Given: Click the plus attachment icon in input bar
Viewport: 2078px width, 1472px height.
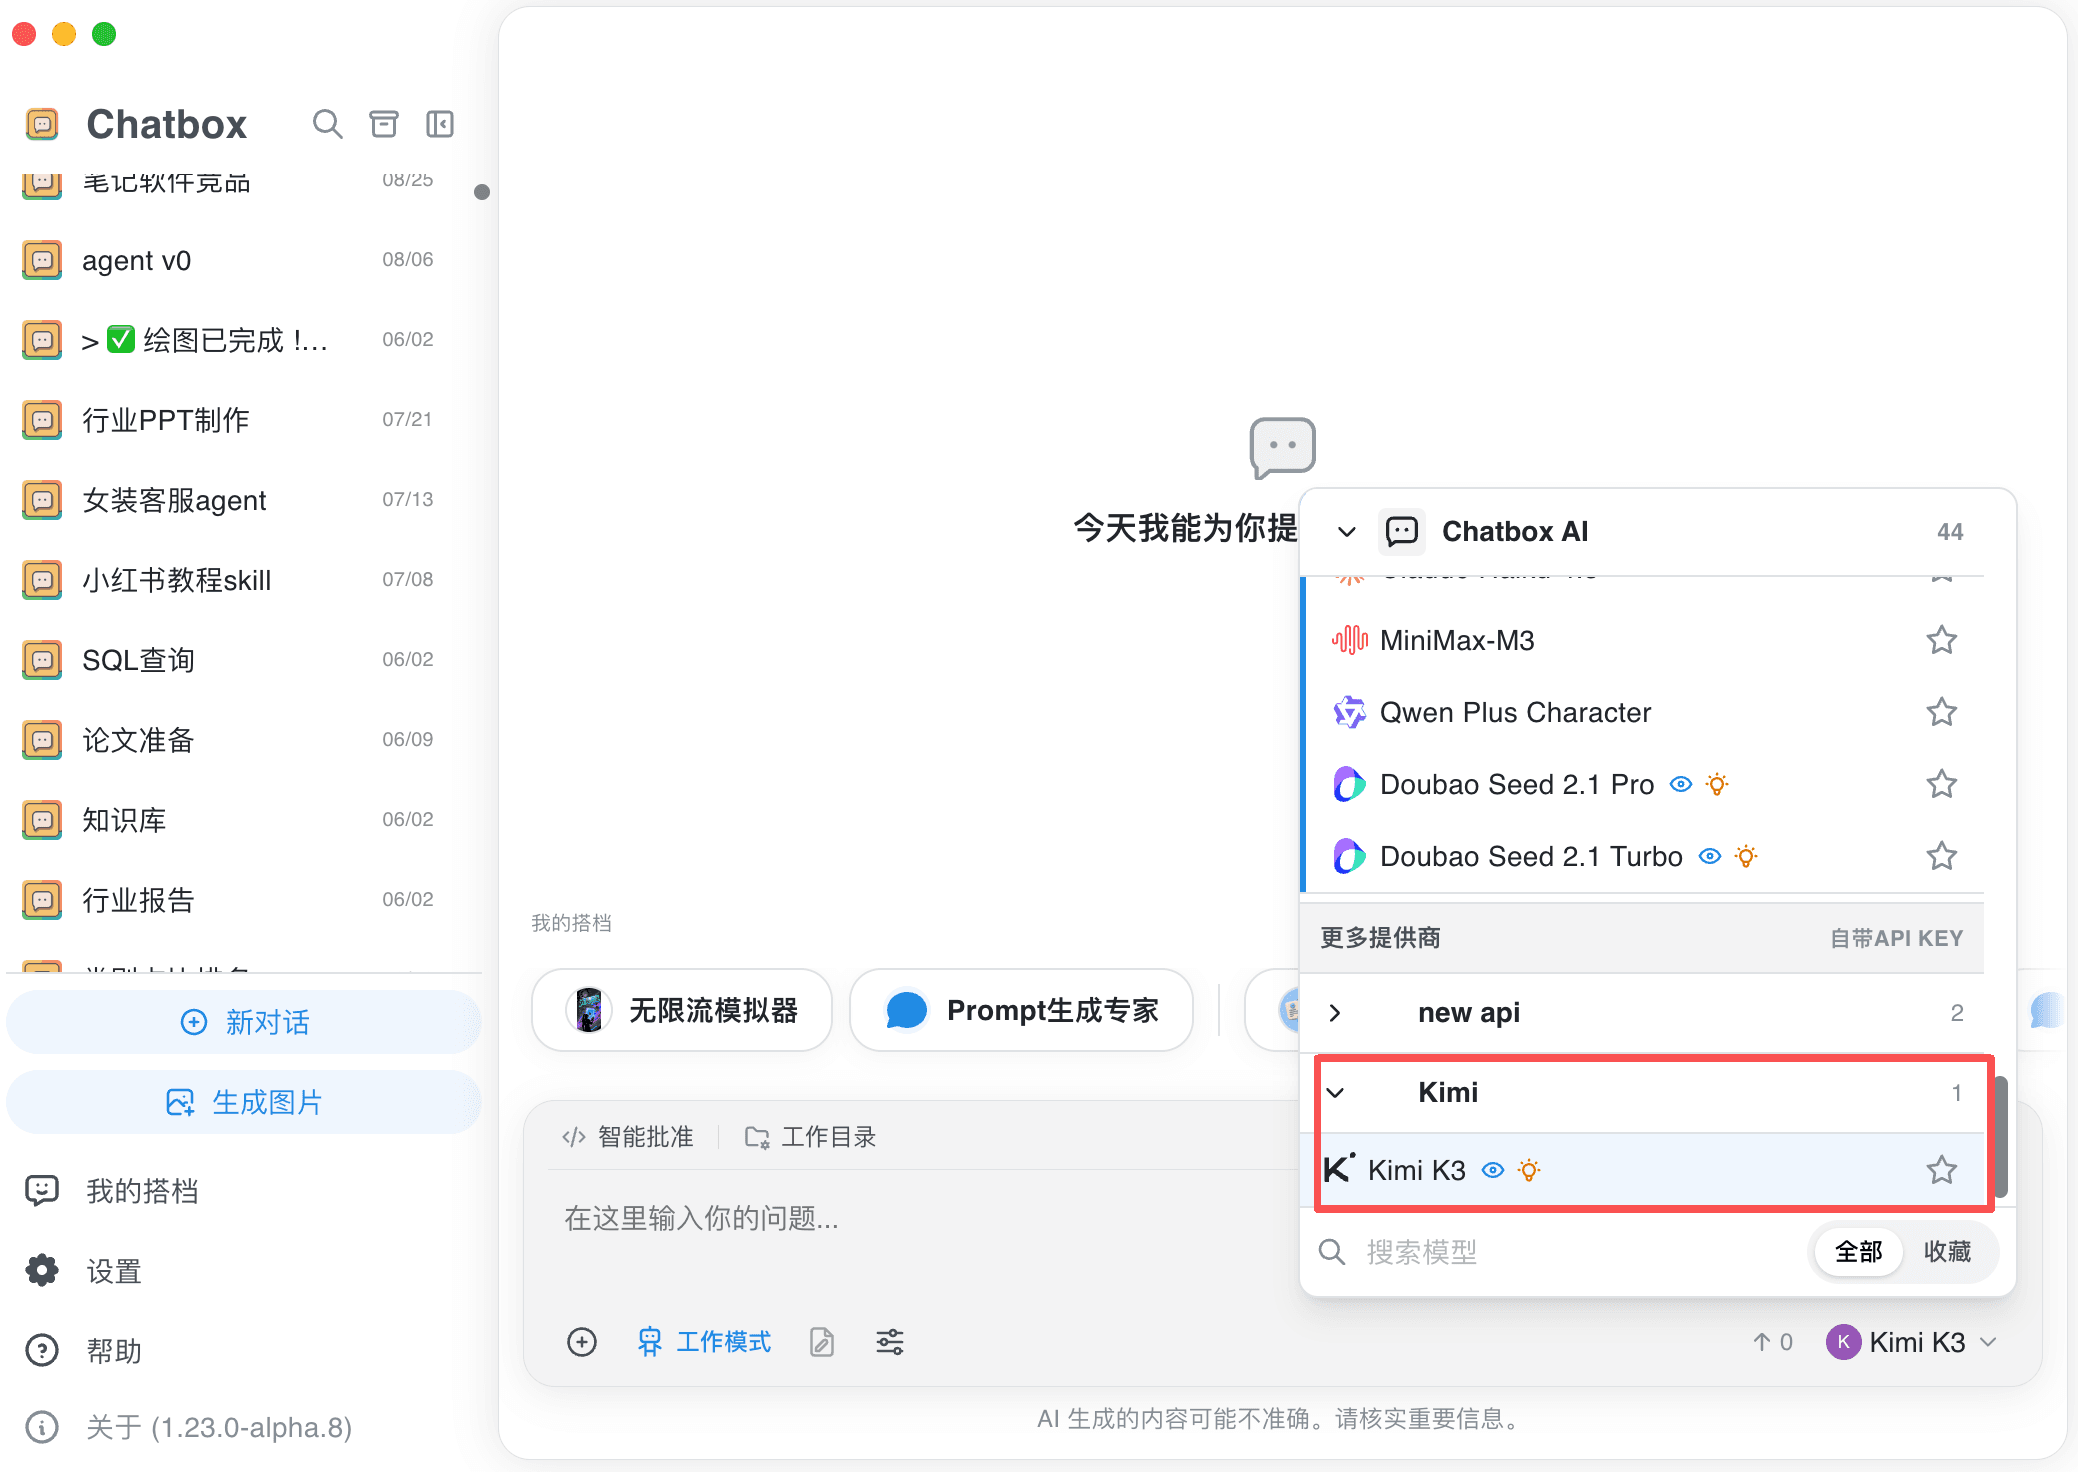Looking at the screenshot, I should click(582, 1342).
